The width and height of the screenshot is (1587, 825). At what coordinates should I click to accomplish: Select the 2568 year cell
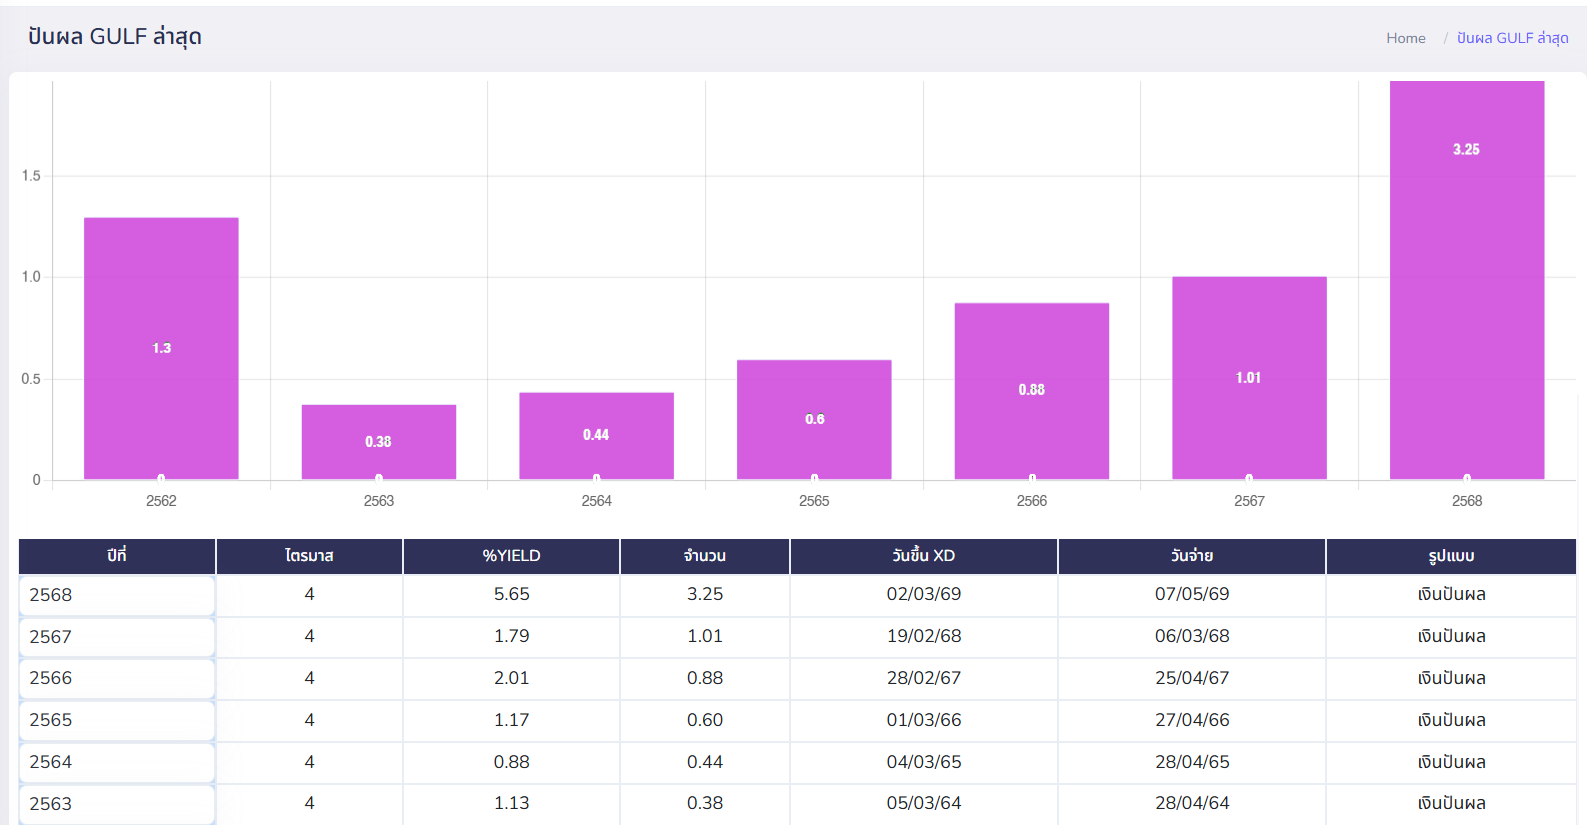117,595
